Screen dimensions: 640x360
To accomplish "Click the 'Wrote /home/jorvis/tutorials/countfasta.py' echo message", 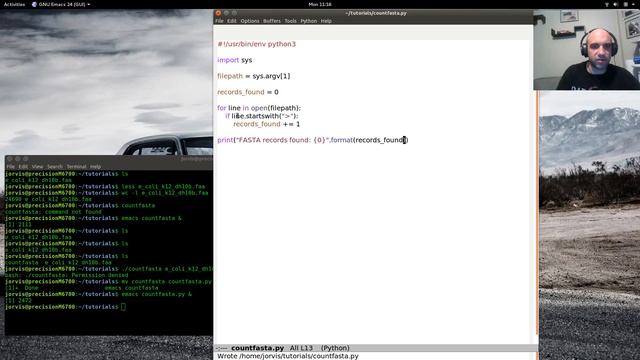I will pyautogui.click(x=288, y=356).
